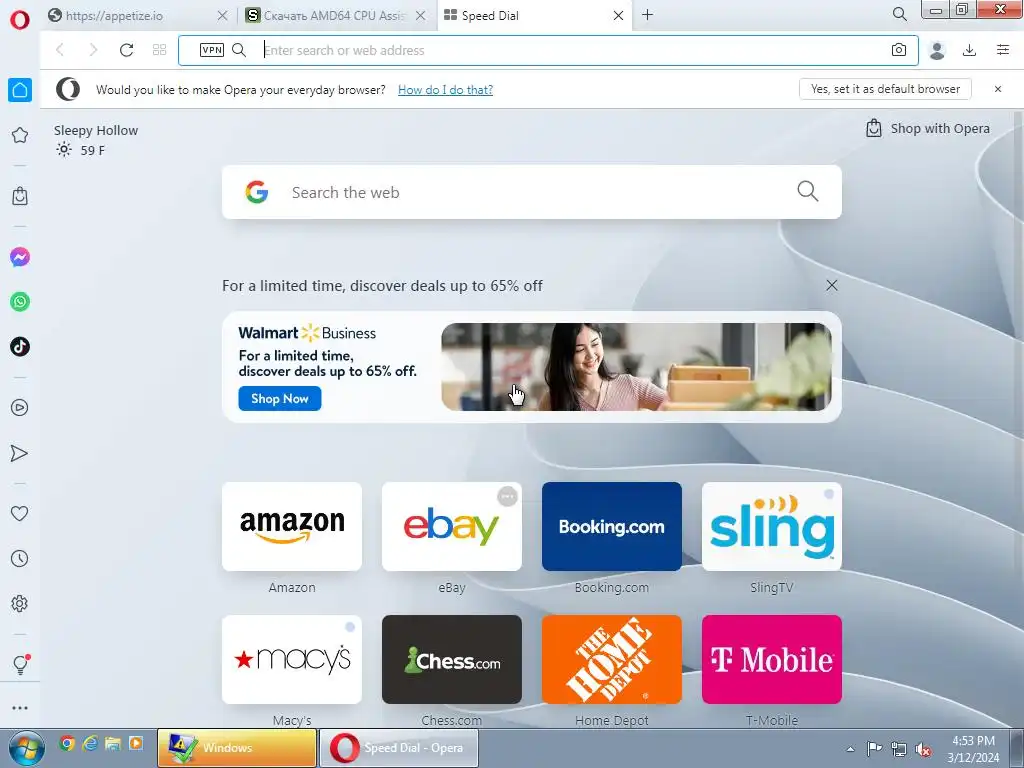
Task: Open the Amazon speed dial tile
Action: click(x=292, y=526)
